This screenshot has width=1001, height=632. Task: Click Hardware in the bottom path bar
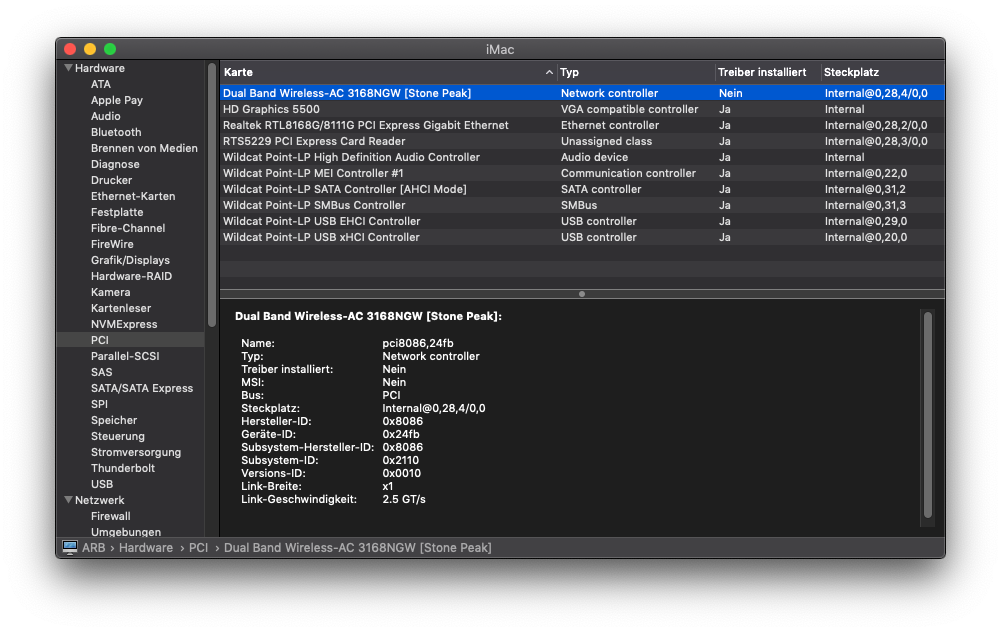click(x=146, y=548)
